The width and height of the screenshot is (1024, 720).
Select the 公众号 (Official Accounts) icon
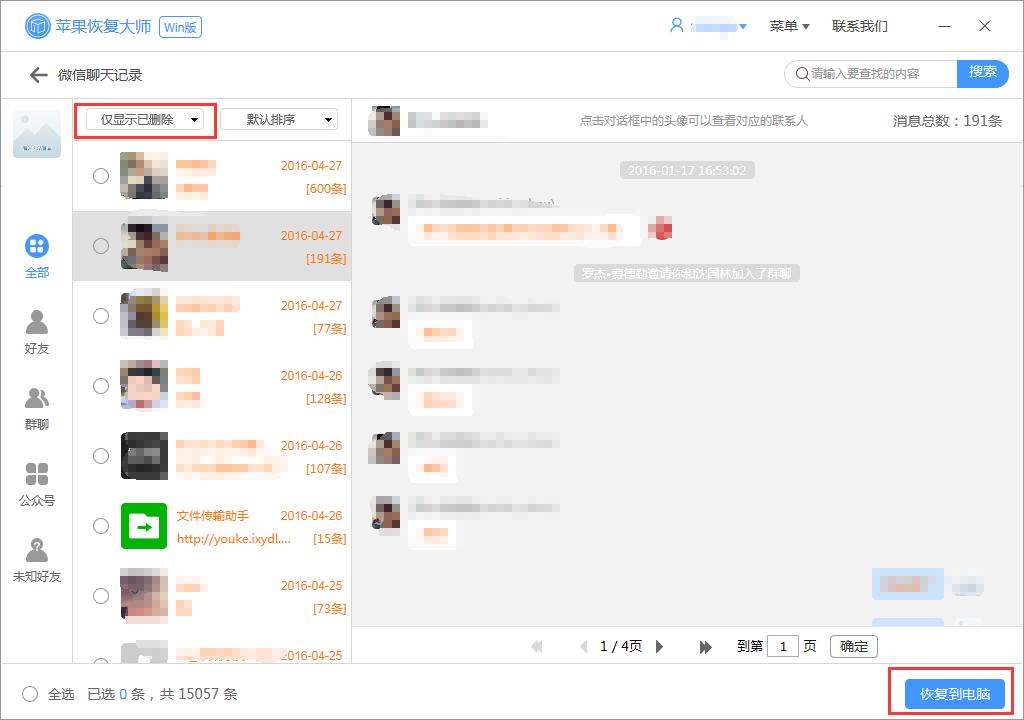[x=37, y=479]
